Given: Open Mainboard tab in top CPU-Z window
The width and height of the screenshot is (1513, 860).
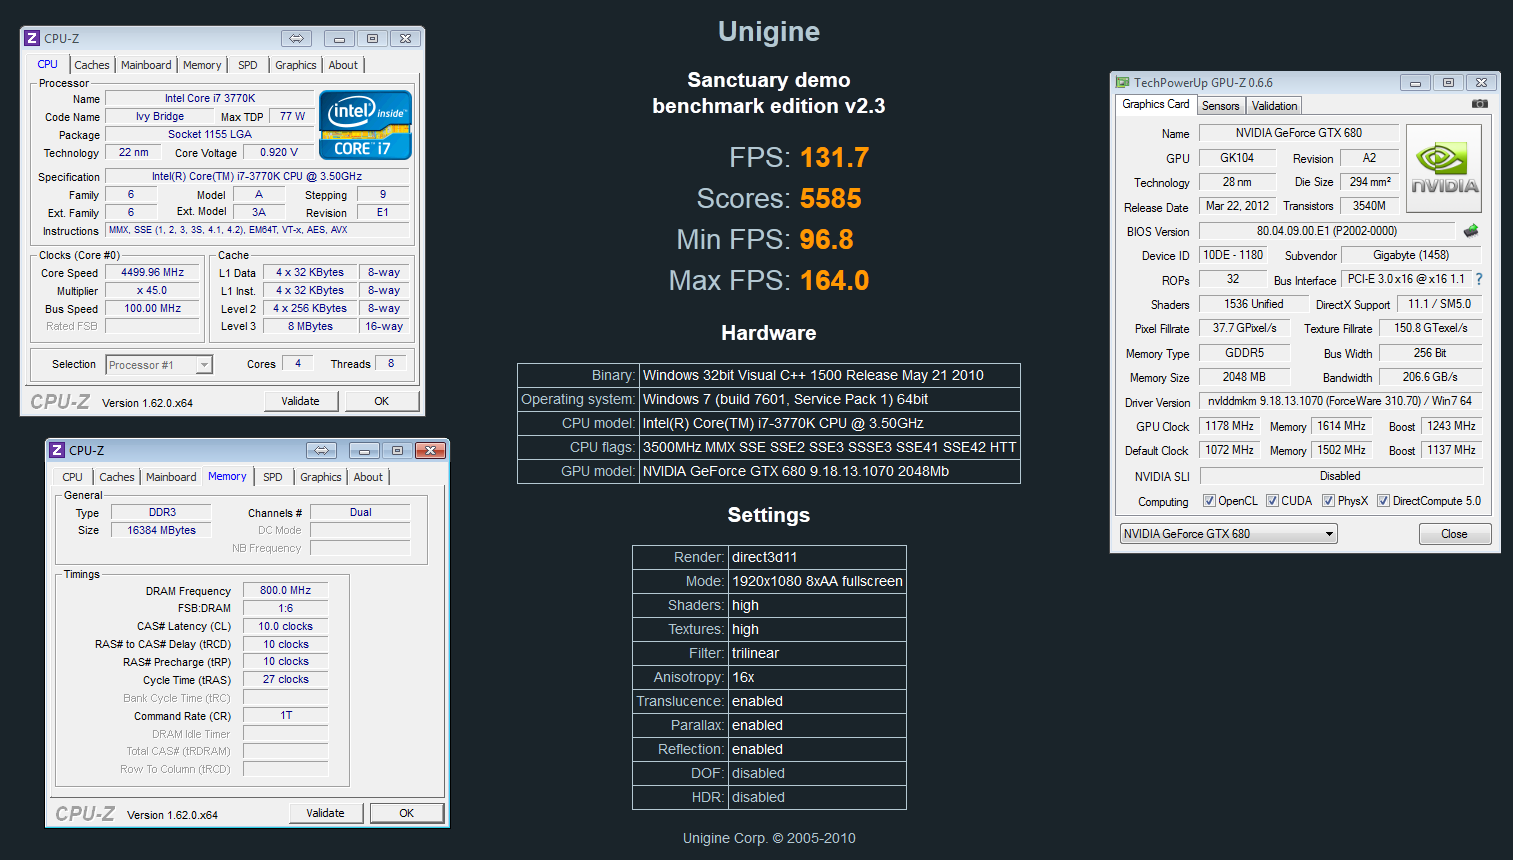Looking at the screenshot, I should click(146, 65).
